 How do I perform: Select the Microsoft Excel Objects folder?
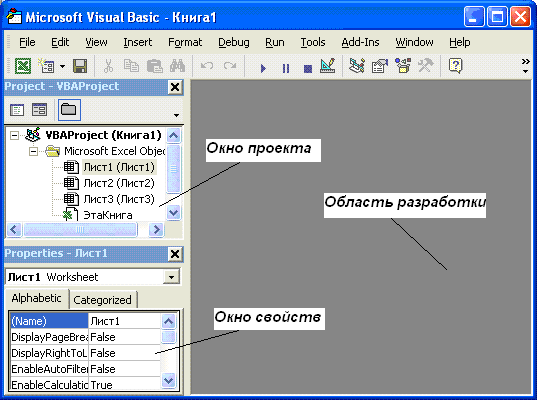tap(115, 151)
